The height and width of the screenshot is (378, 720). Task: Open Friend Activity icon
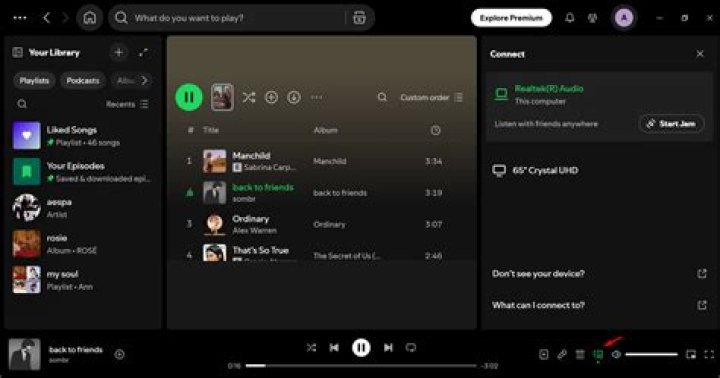tap(592, 18)
